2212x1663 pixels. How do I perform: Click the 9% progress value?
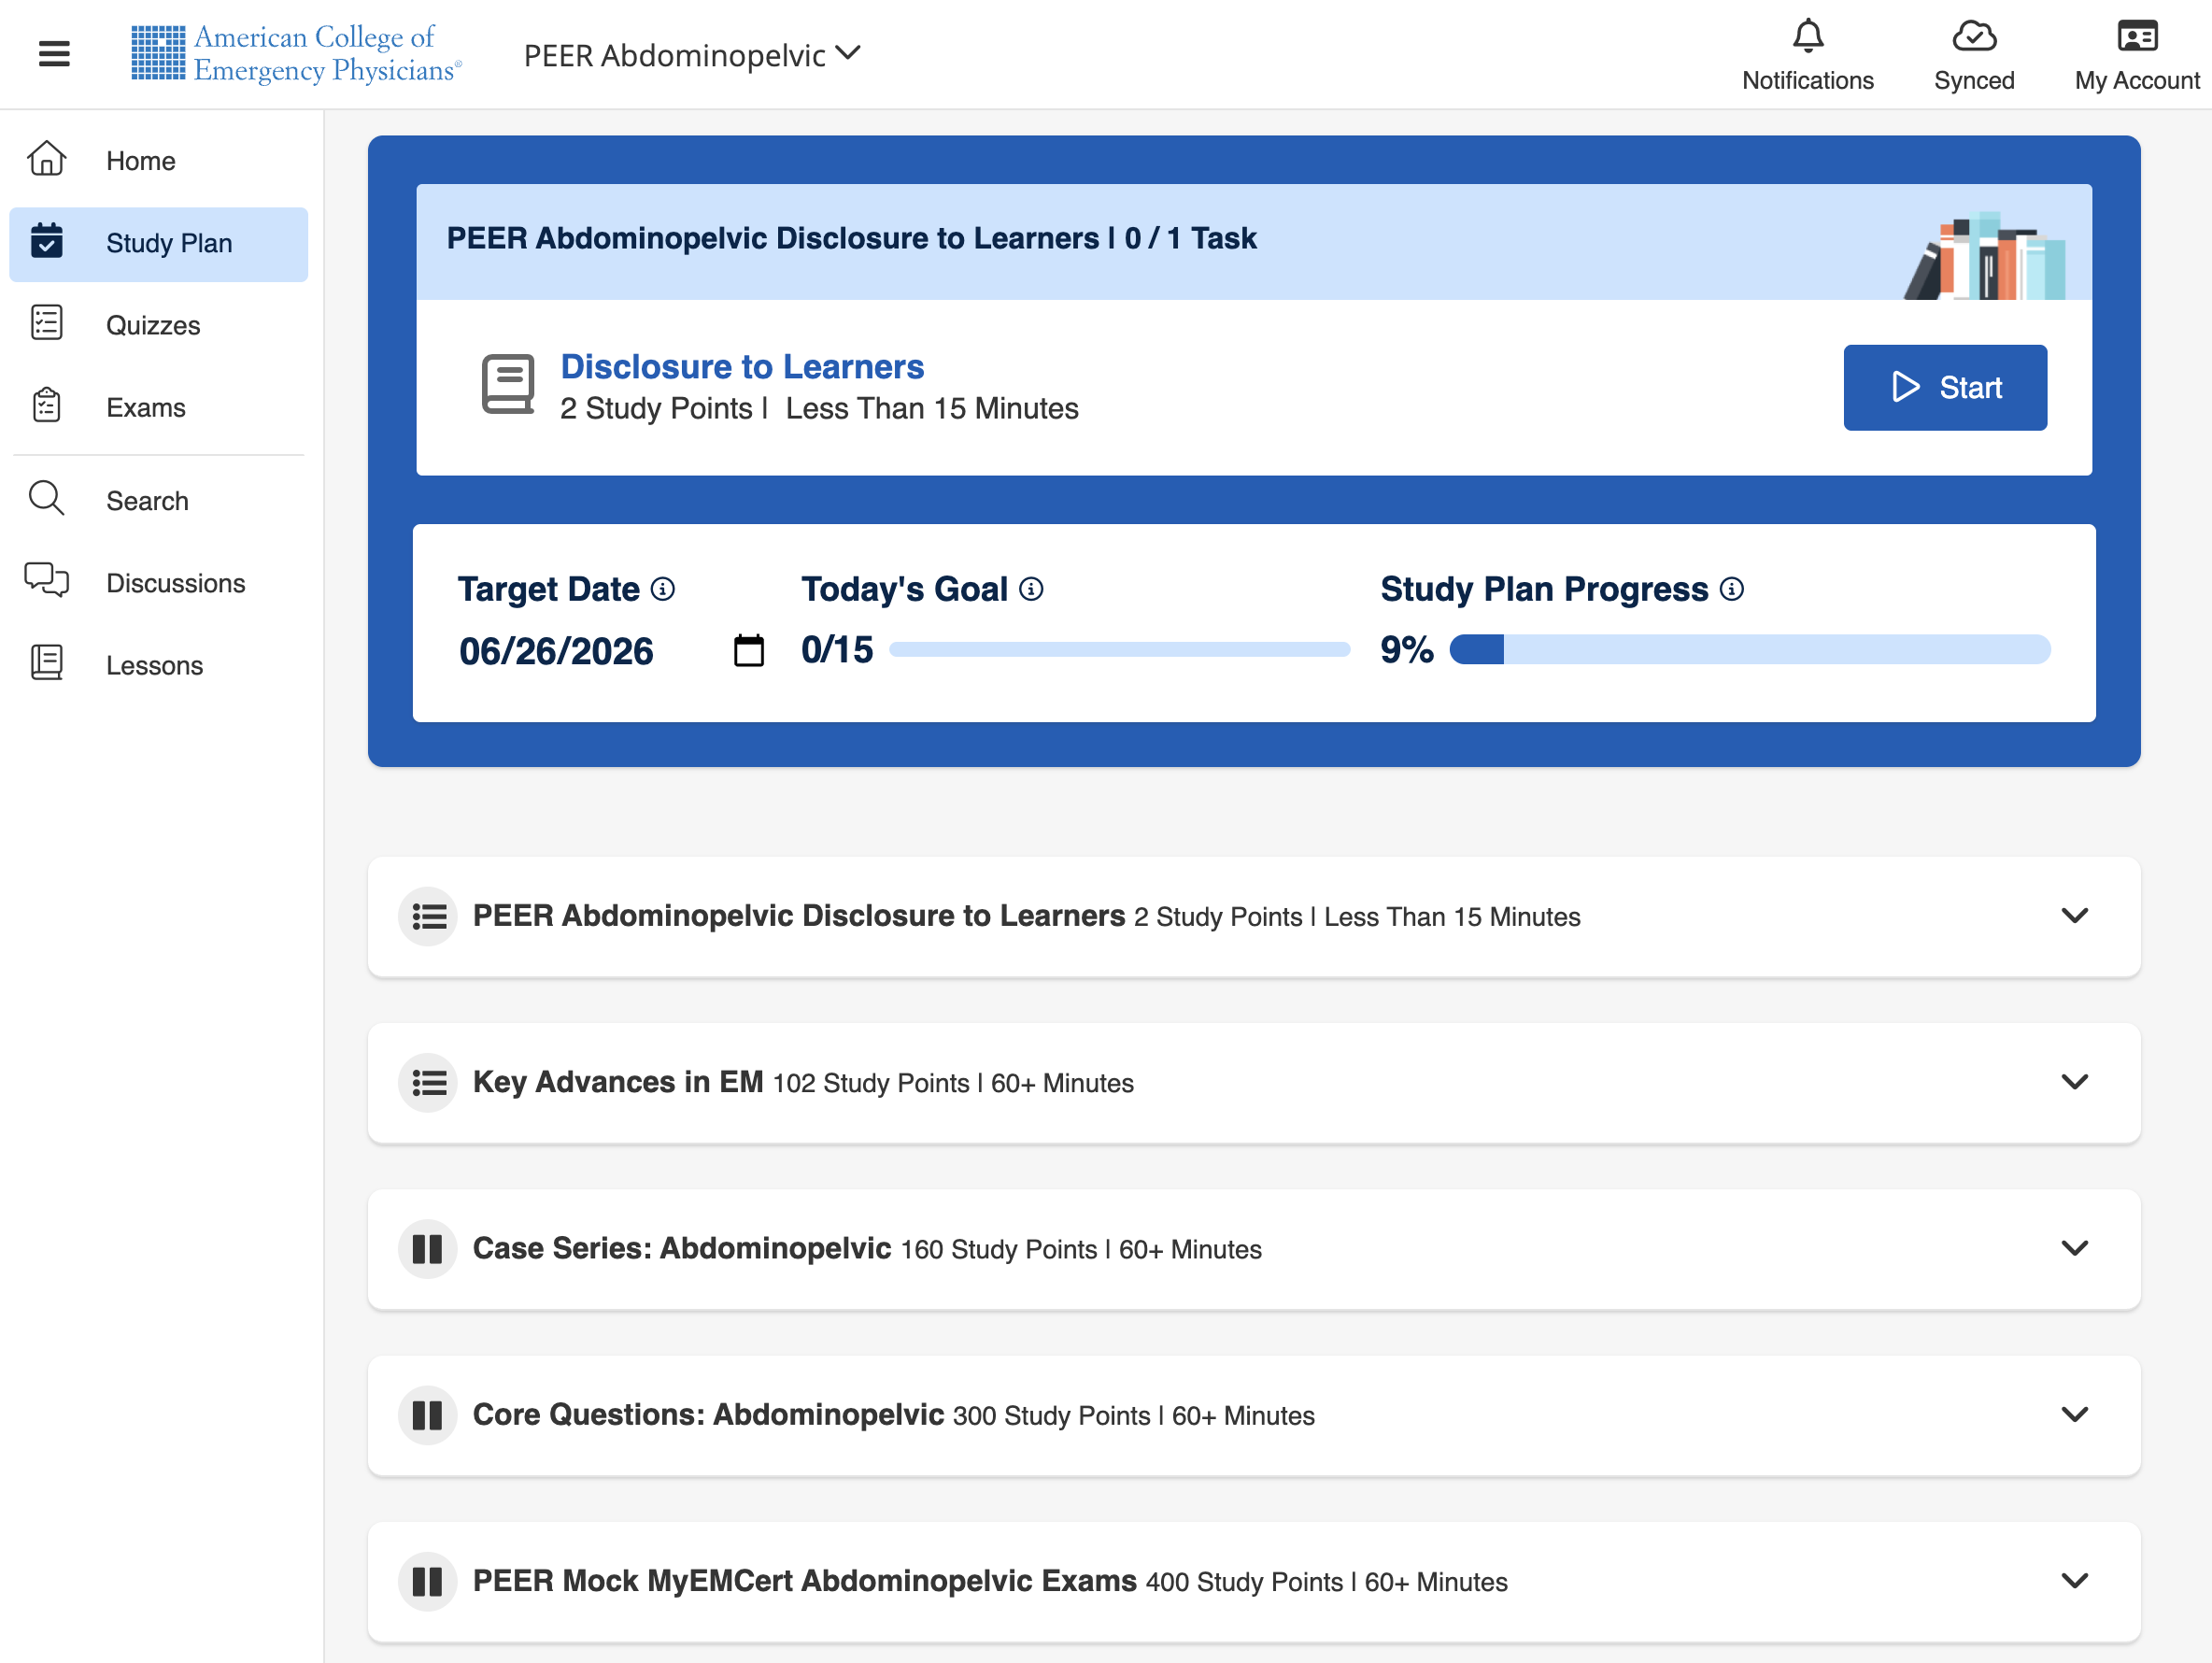(x=1406, y=650)
